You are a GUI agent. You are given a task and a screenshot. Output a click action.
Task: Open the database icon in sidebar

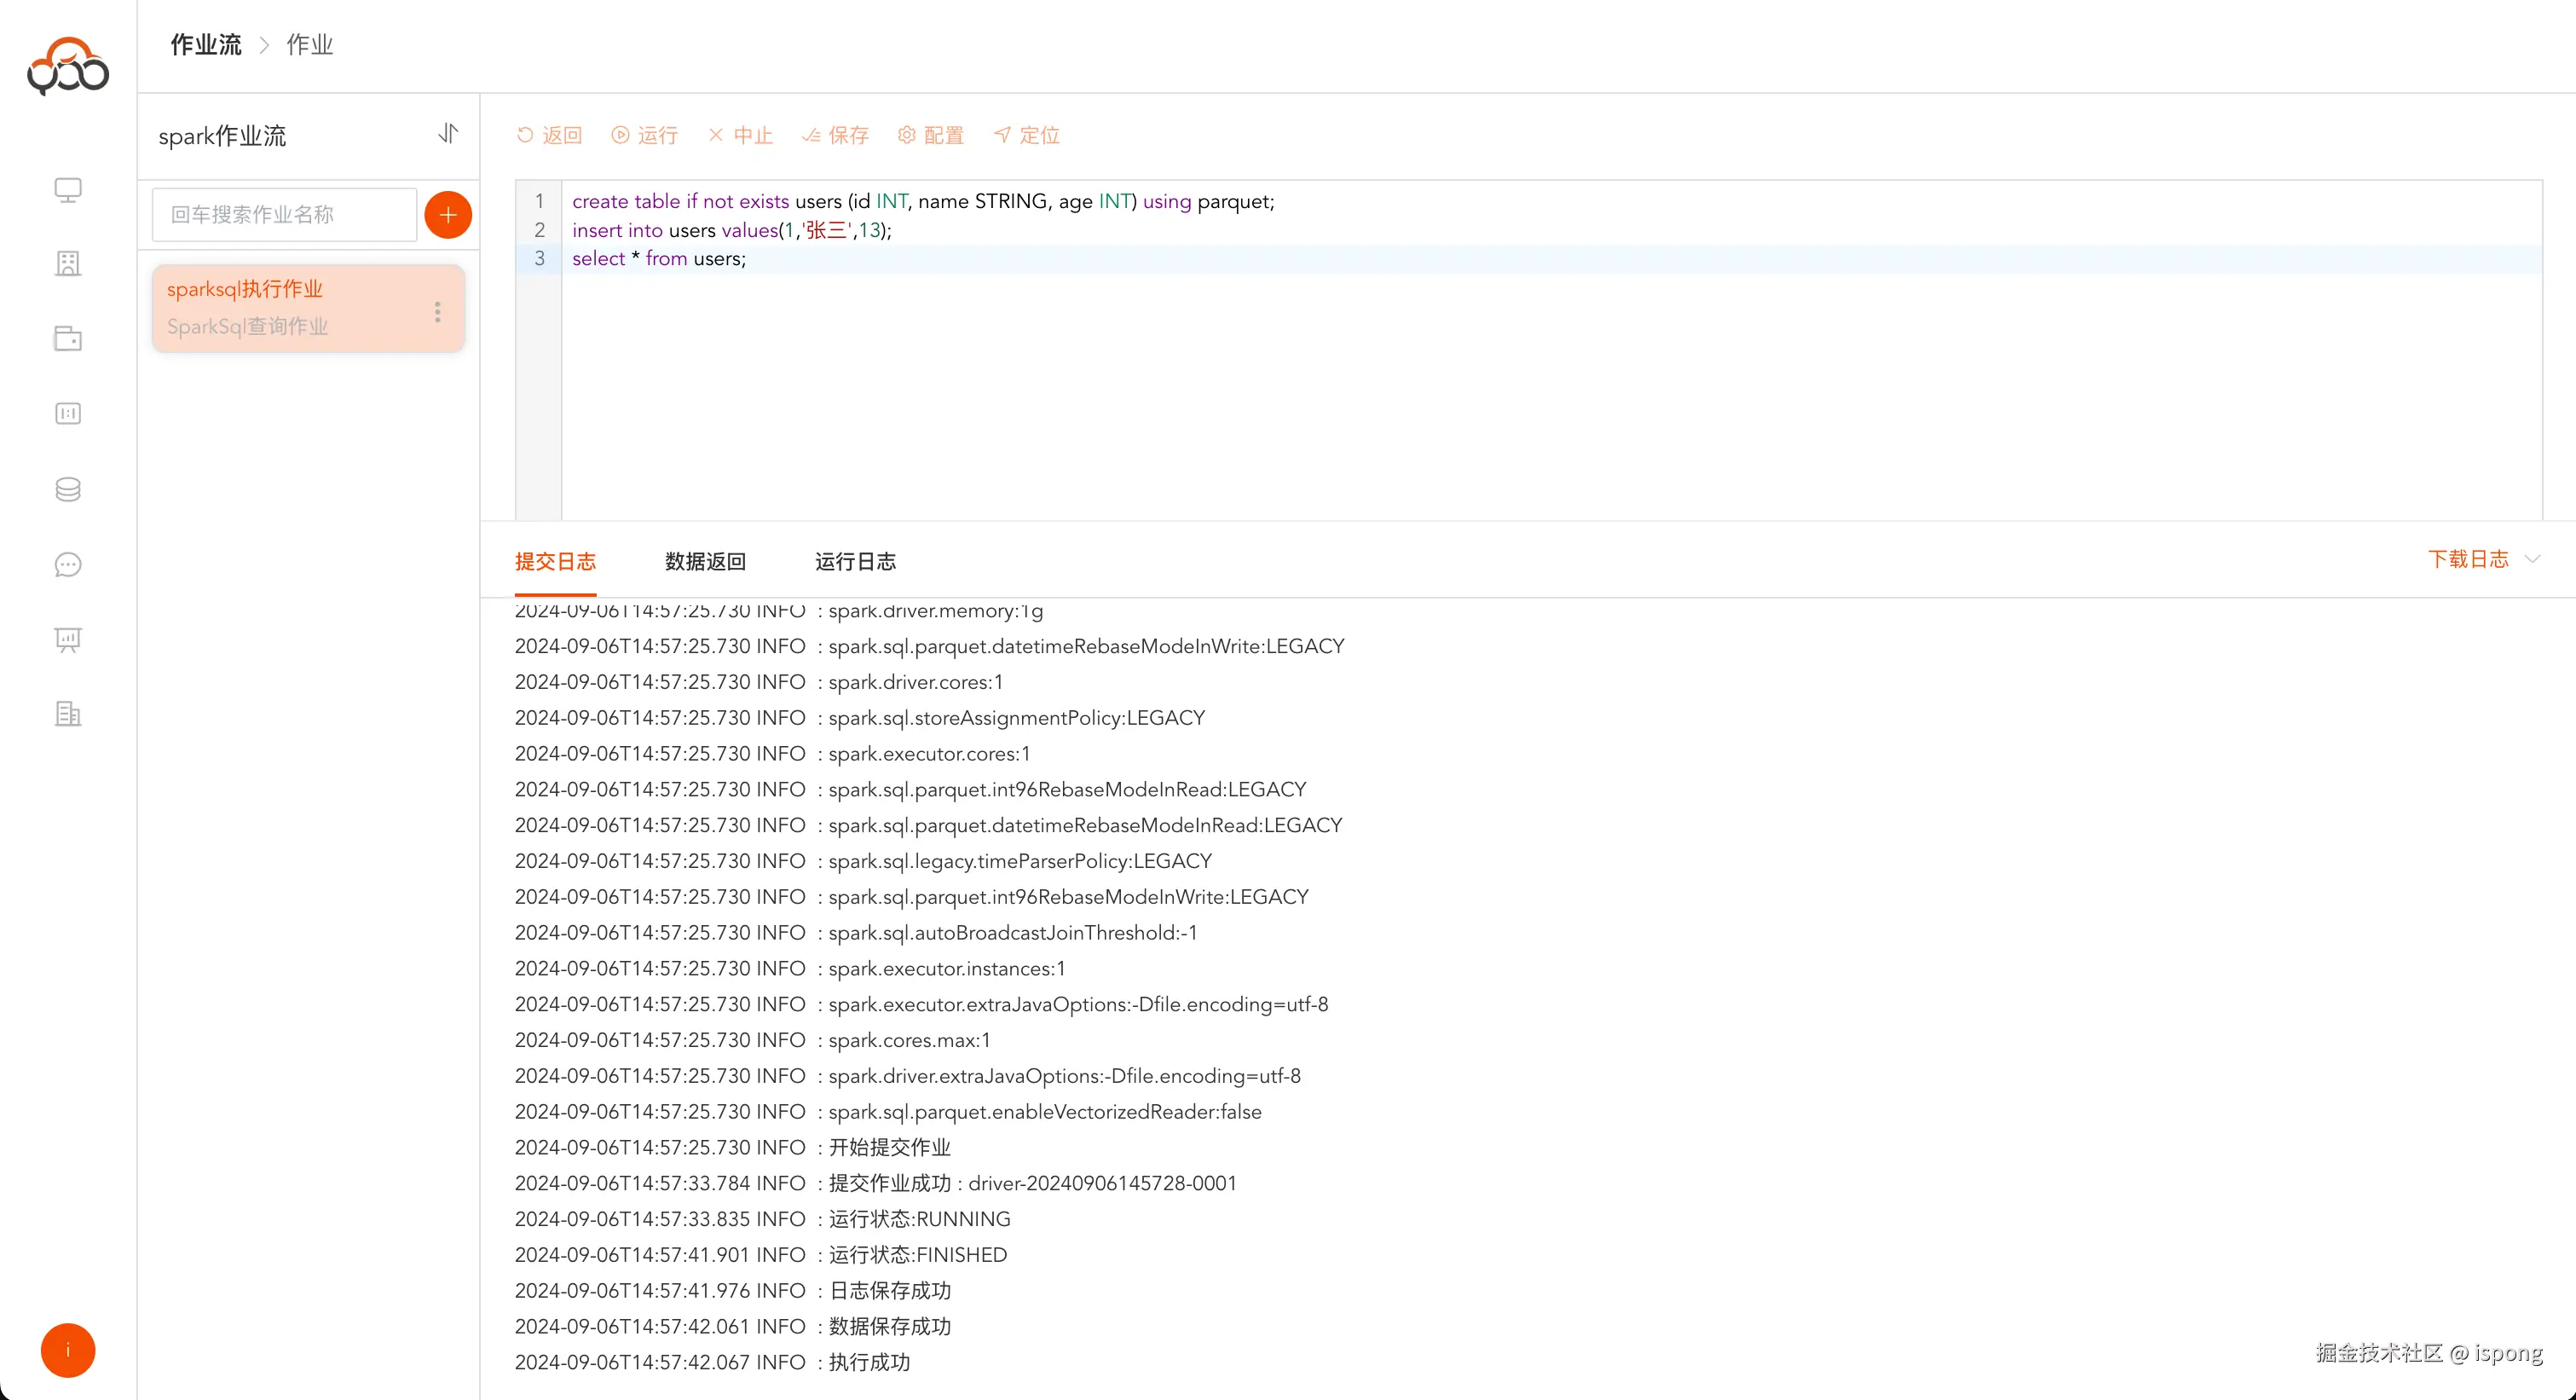68,489
